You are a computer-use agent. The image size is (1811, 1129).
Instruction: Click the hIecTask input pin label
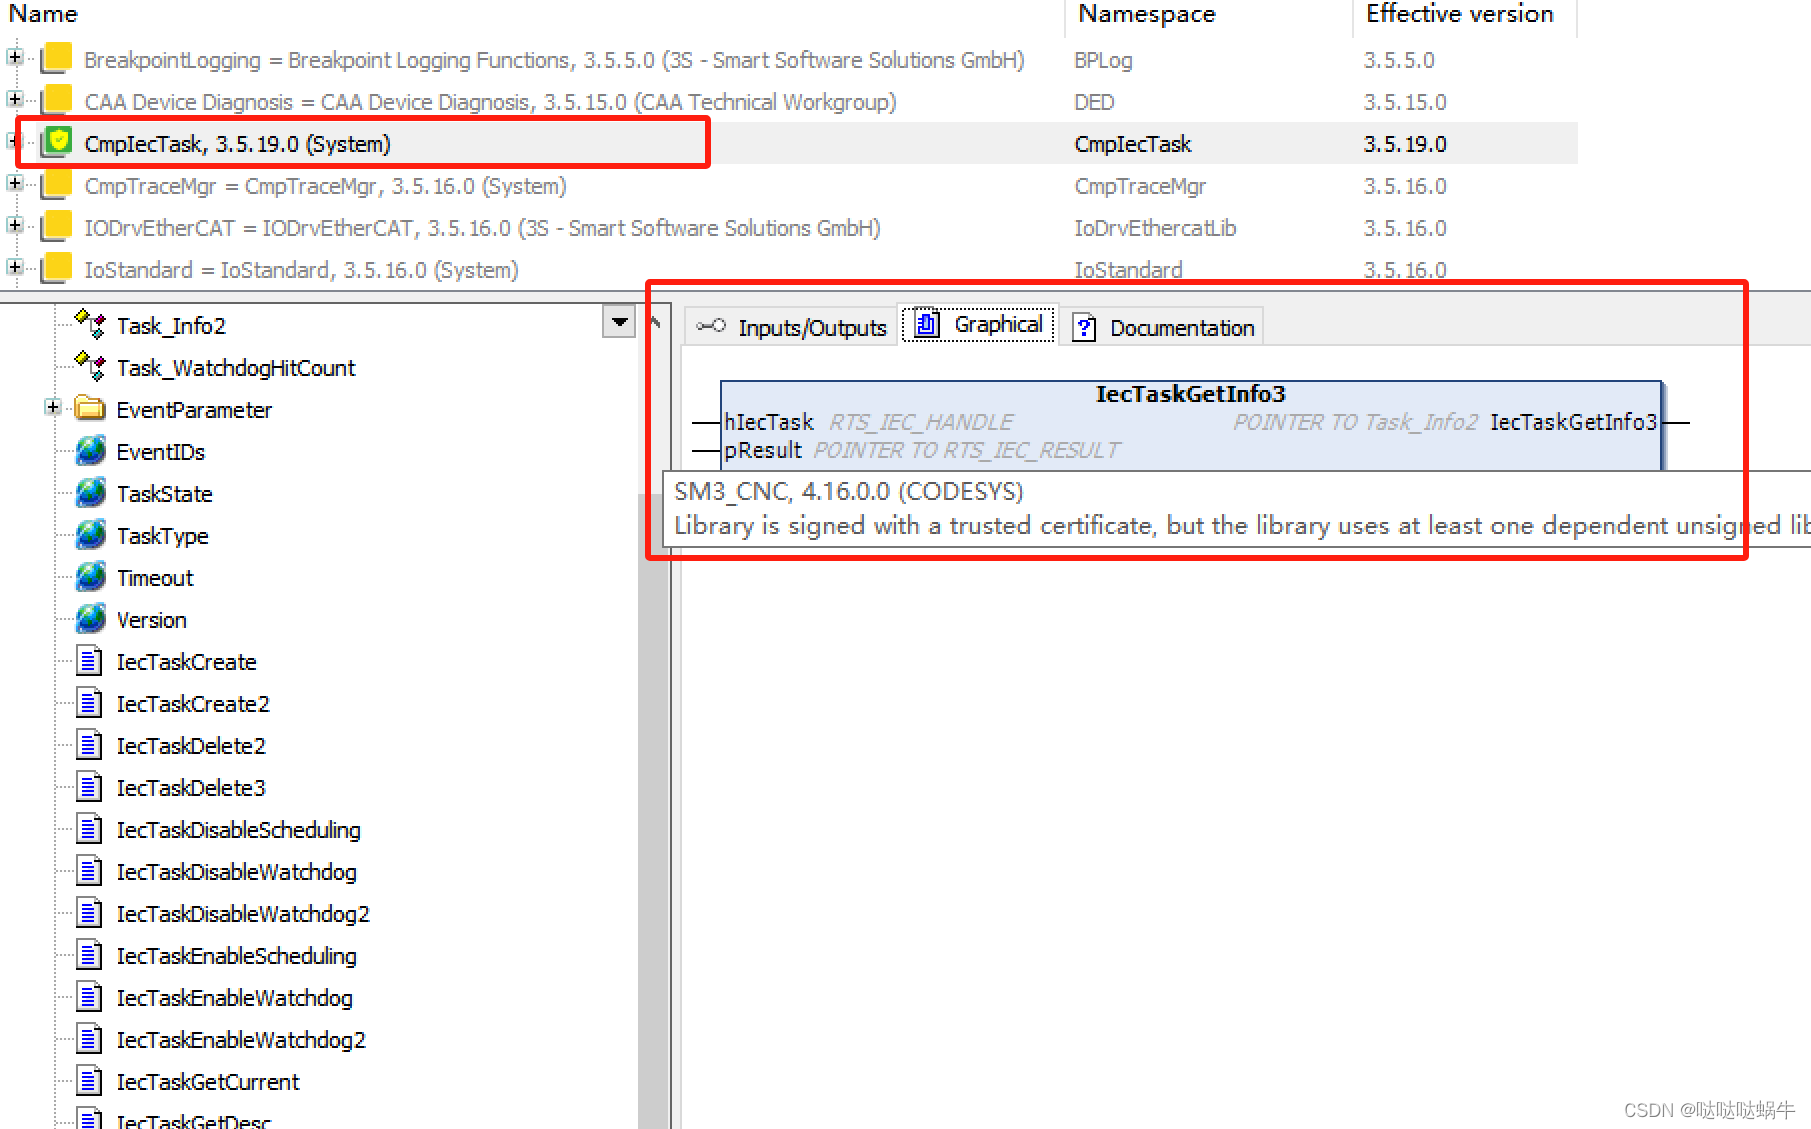pos(768,422)
